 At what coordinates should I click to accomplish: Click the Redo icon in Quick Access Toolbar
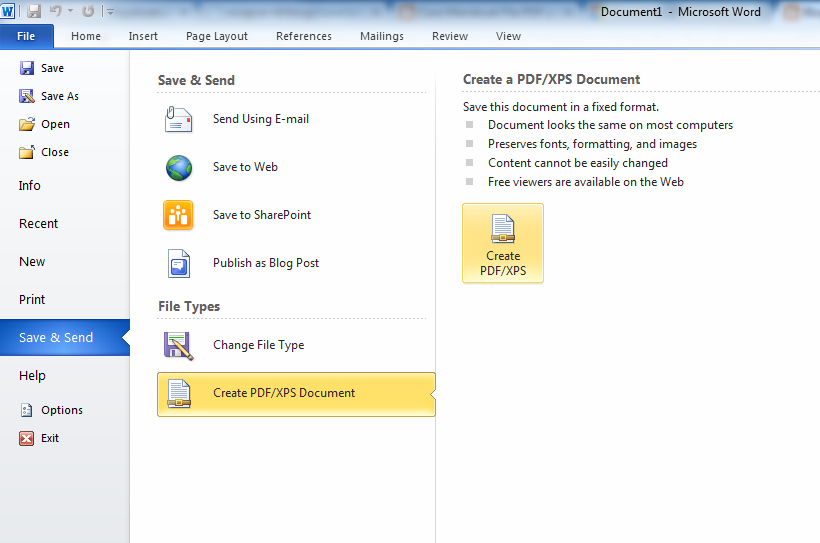pos(88,10)
